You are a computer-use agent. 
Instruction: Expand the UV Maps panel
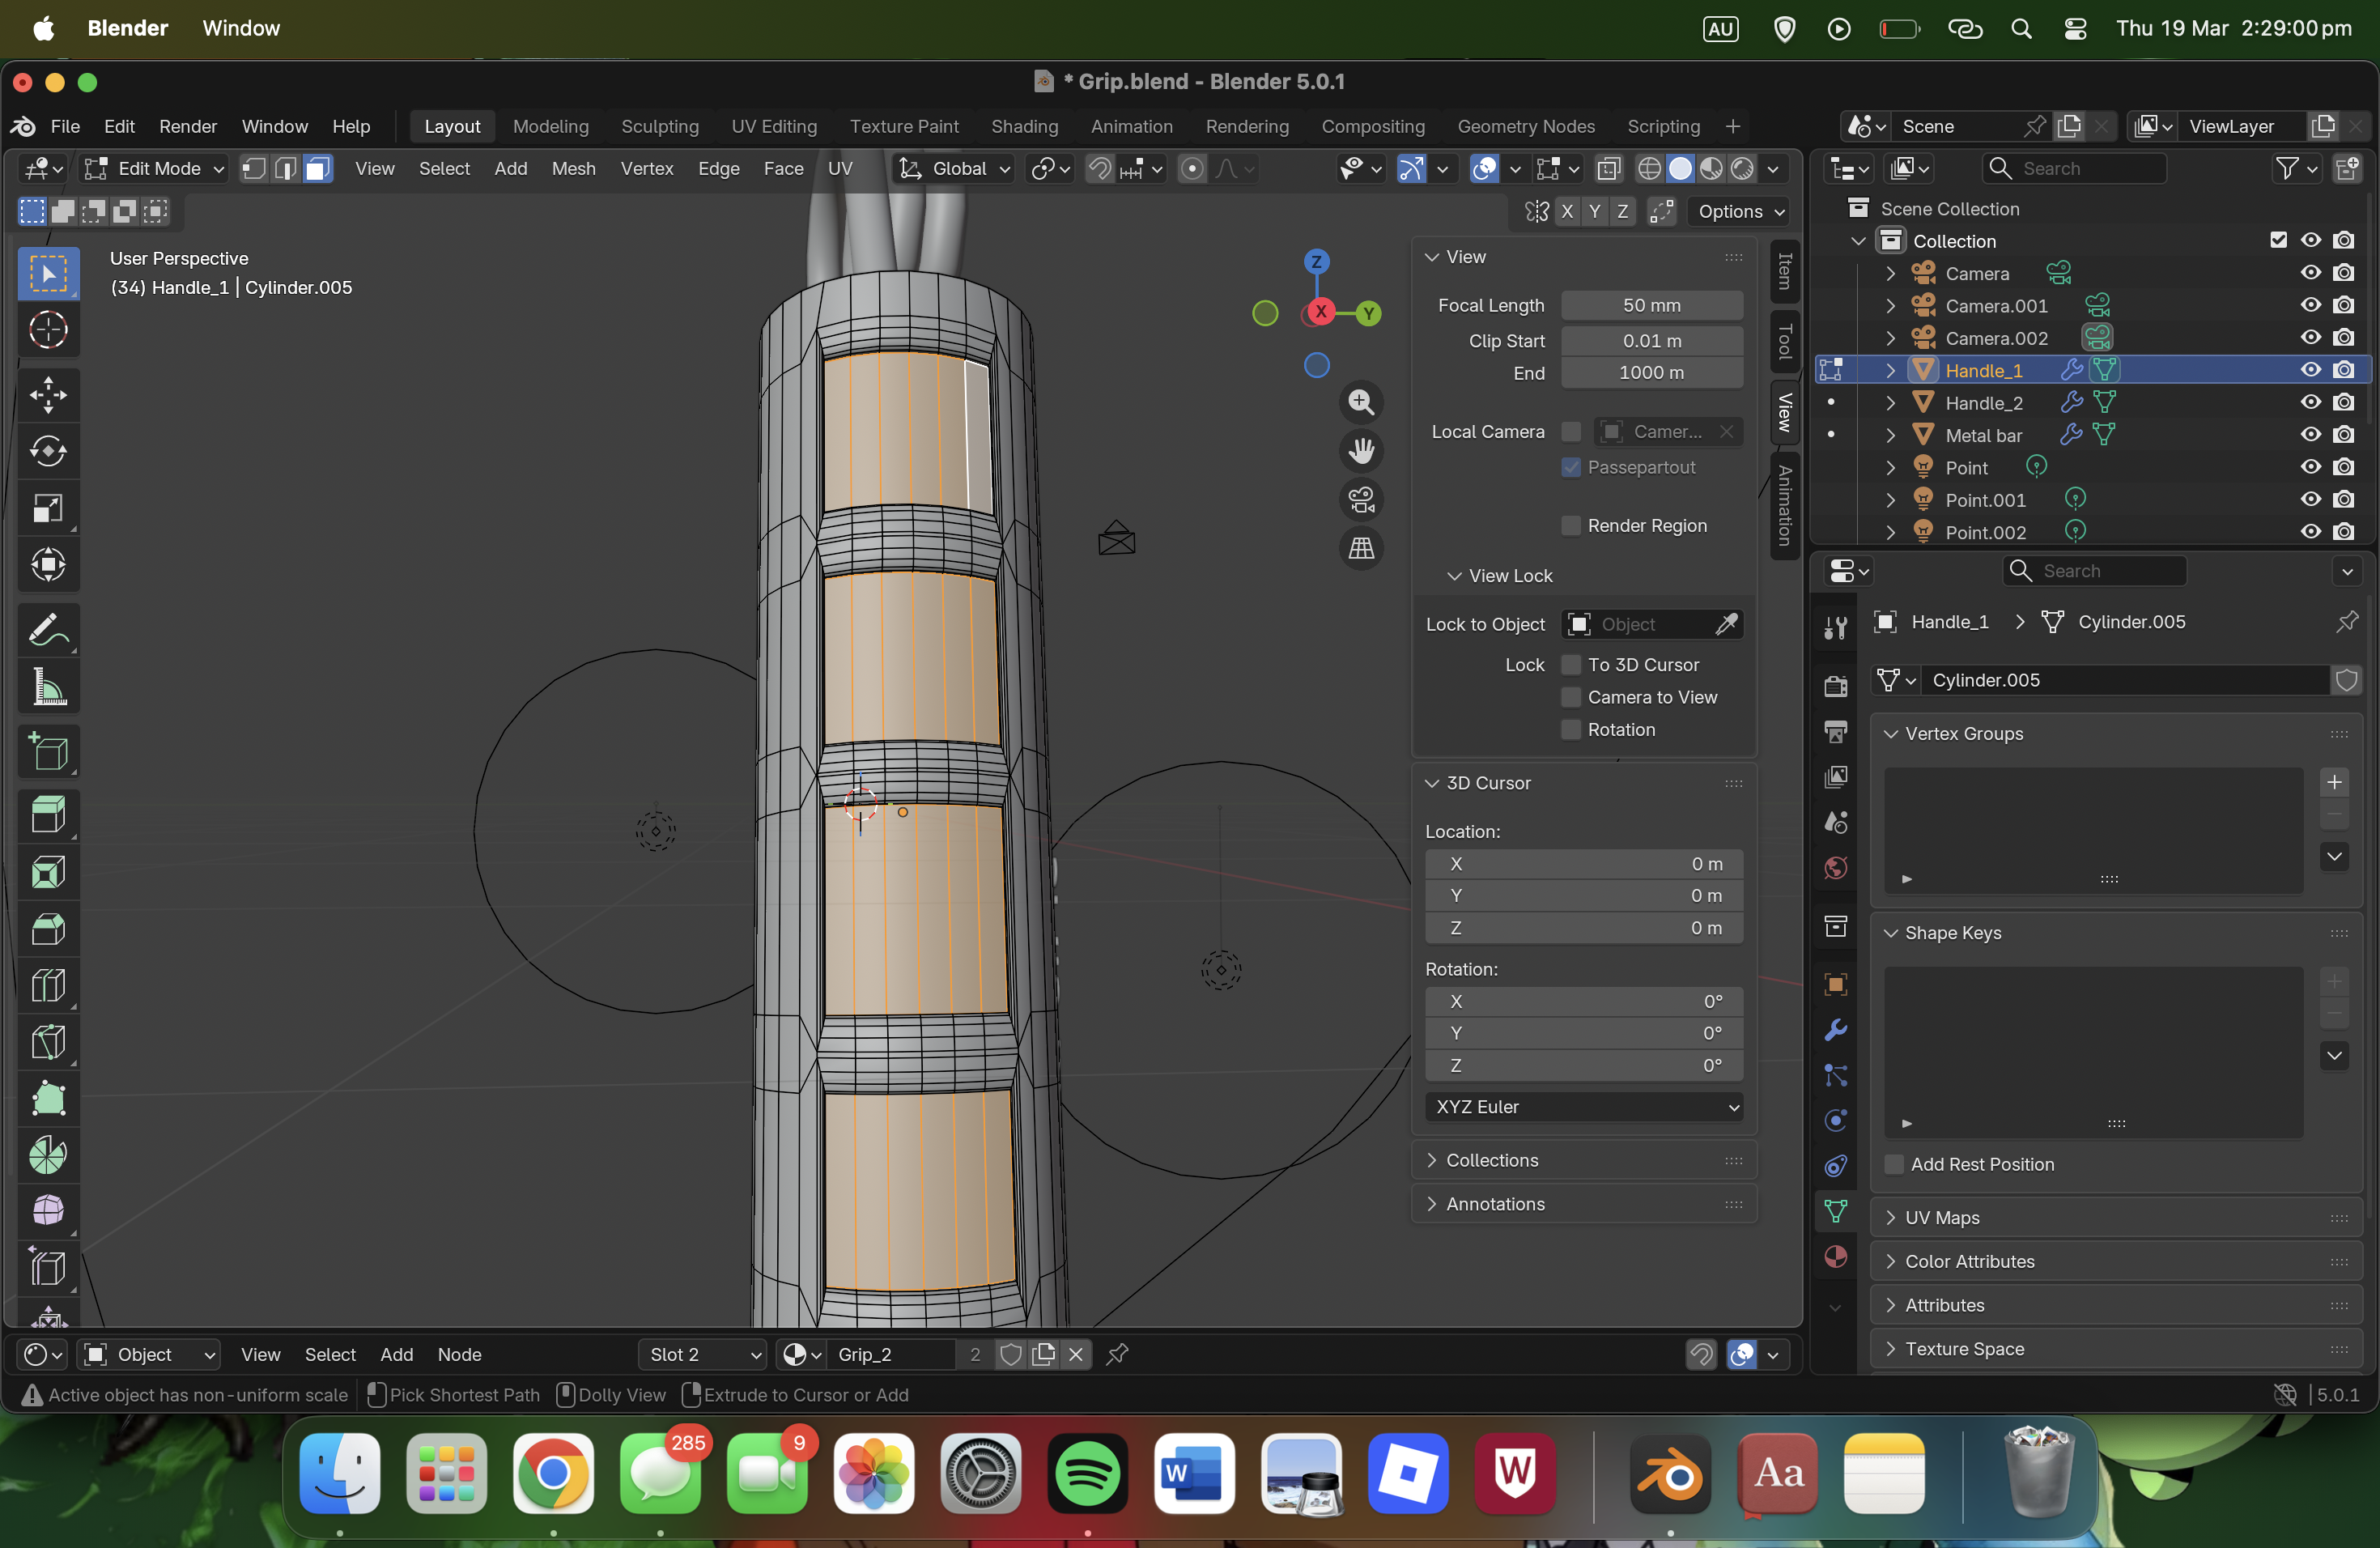coord(1941,1217)
